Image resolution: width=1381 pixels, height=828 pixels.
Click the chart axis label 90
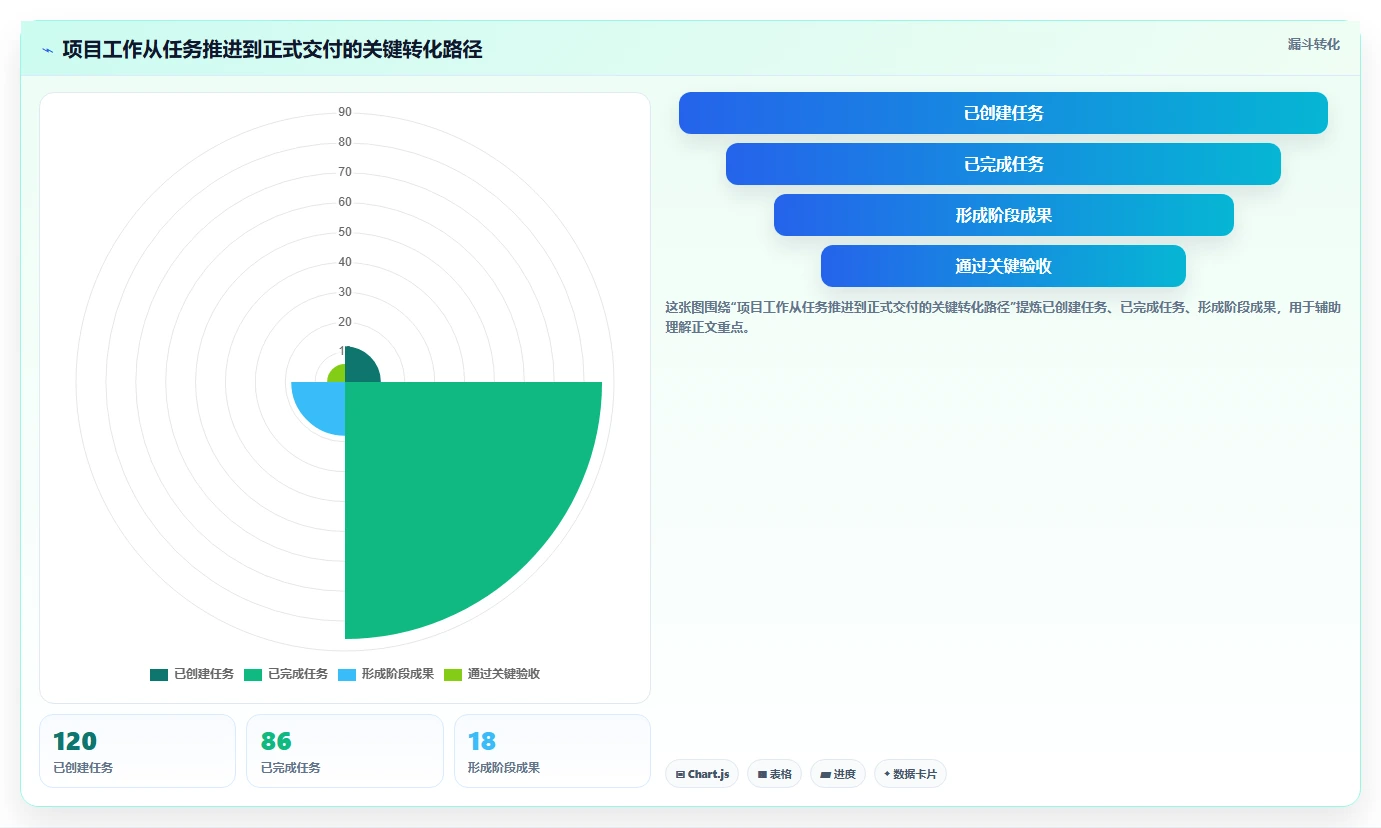(x=345, y=112)
